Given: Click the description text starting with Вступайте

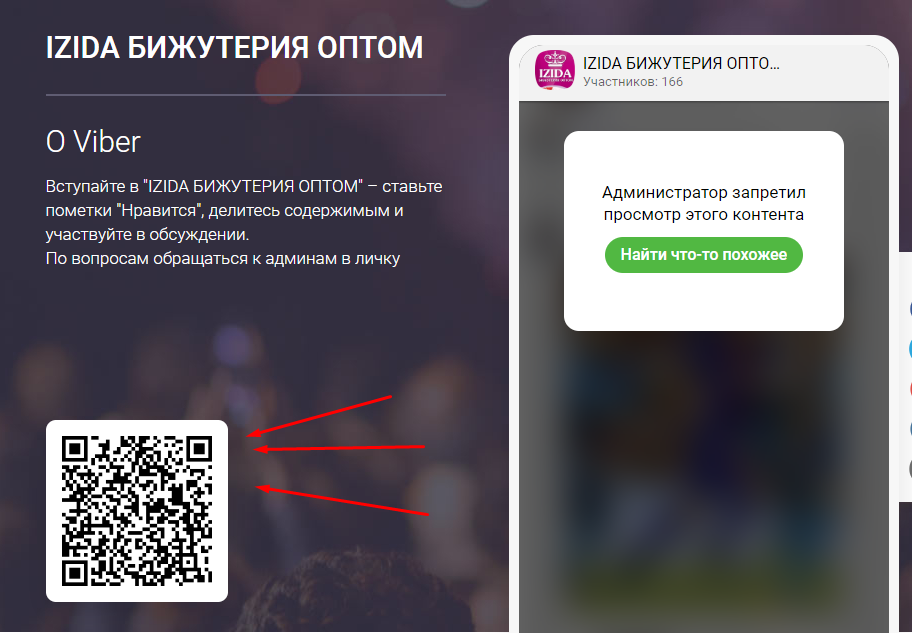Looking at the screenshot, I should point(244,210).
